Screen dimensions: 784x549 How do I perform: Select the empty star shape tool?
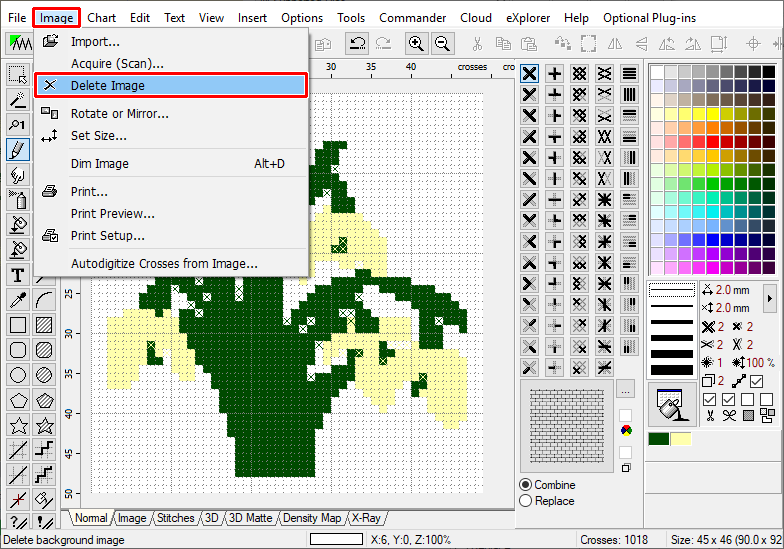18,426
